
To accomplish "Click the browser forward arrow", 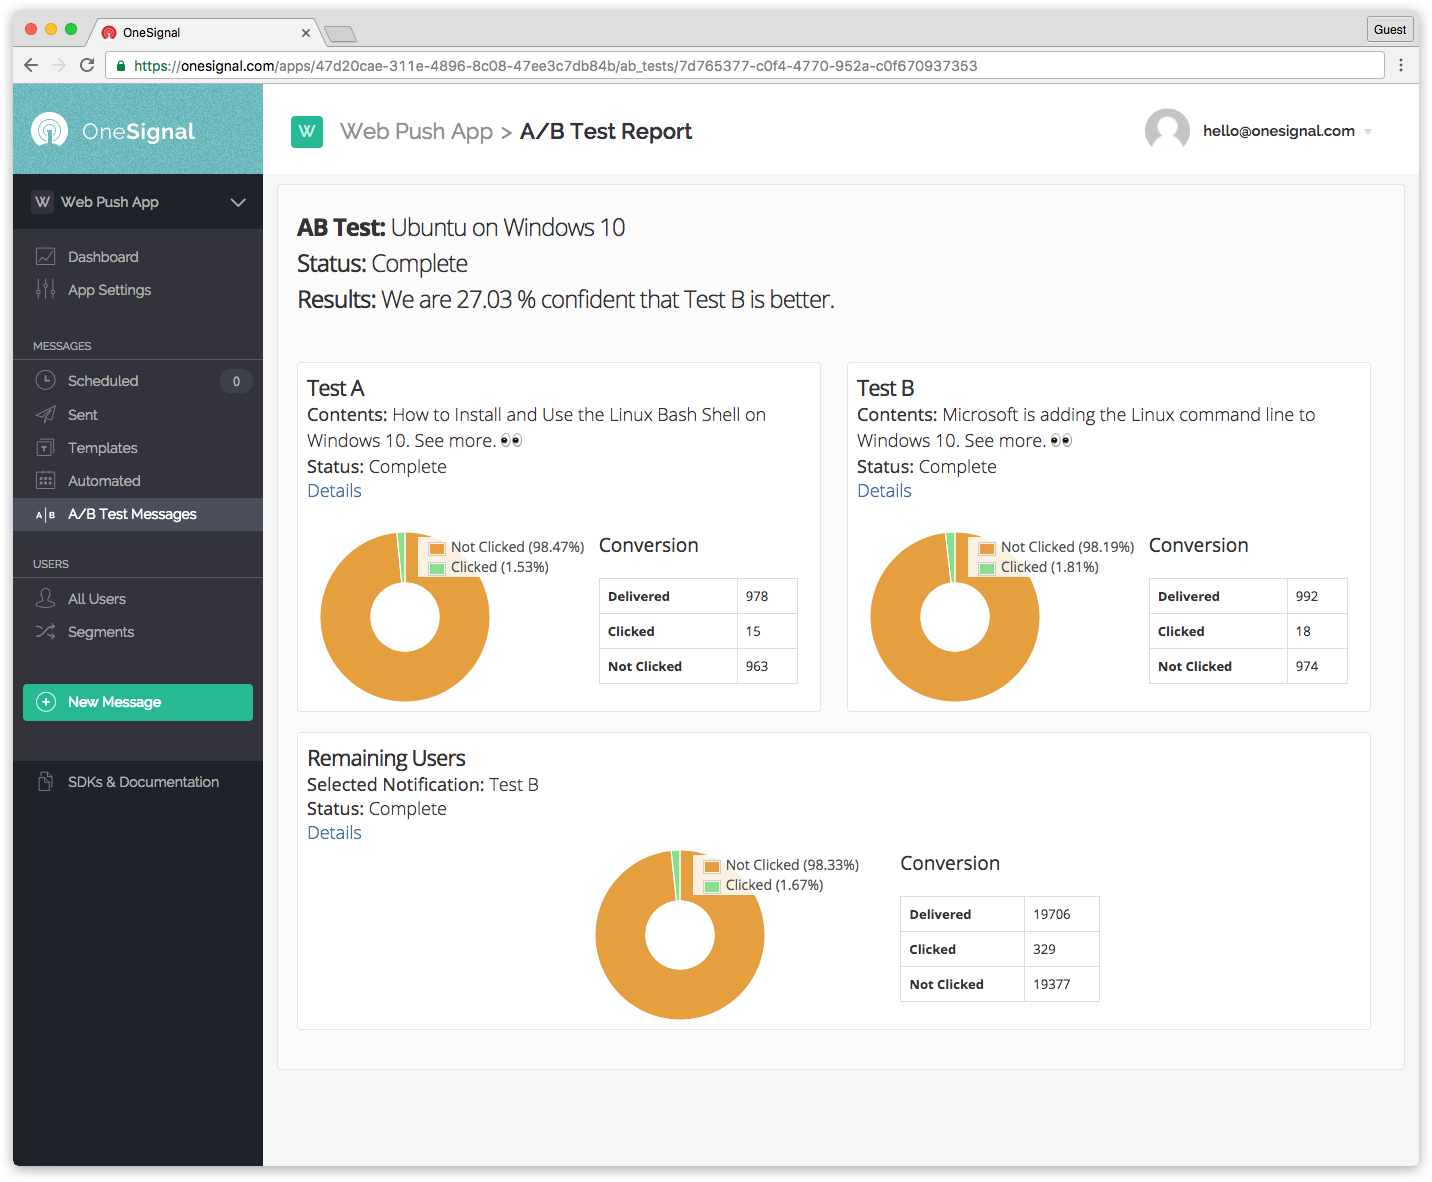I will 59,65.
